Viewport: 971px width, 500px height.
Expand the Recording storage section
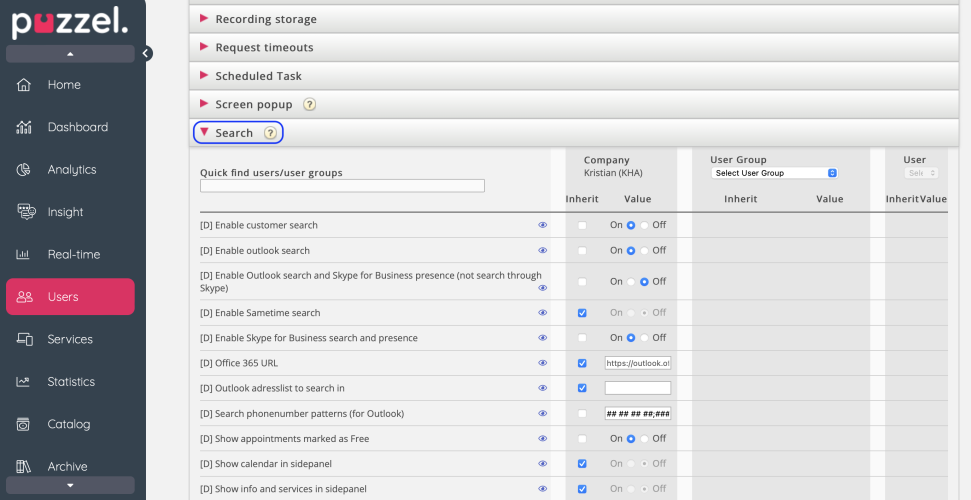[266, 19]
